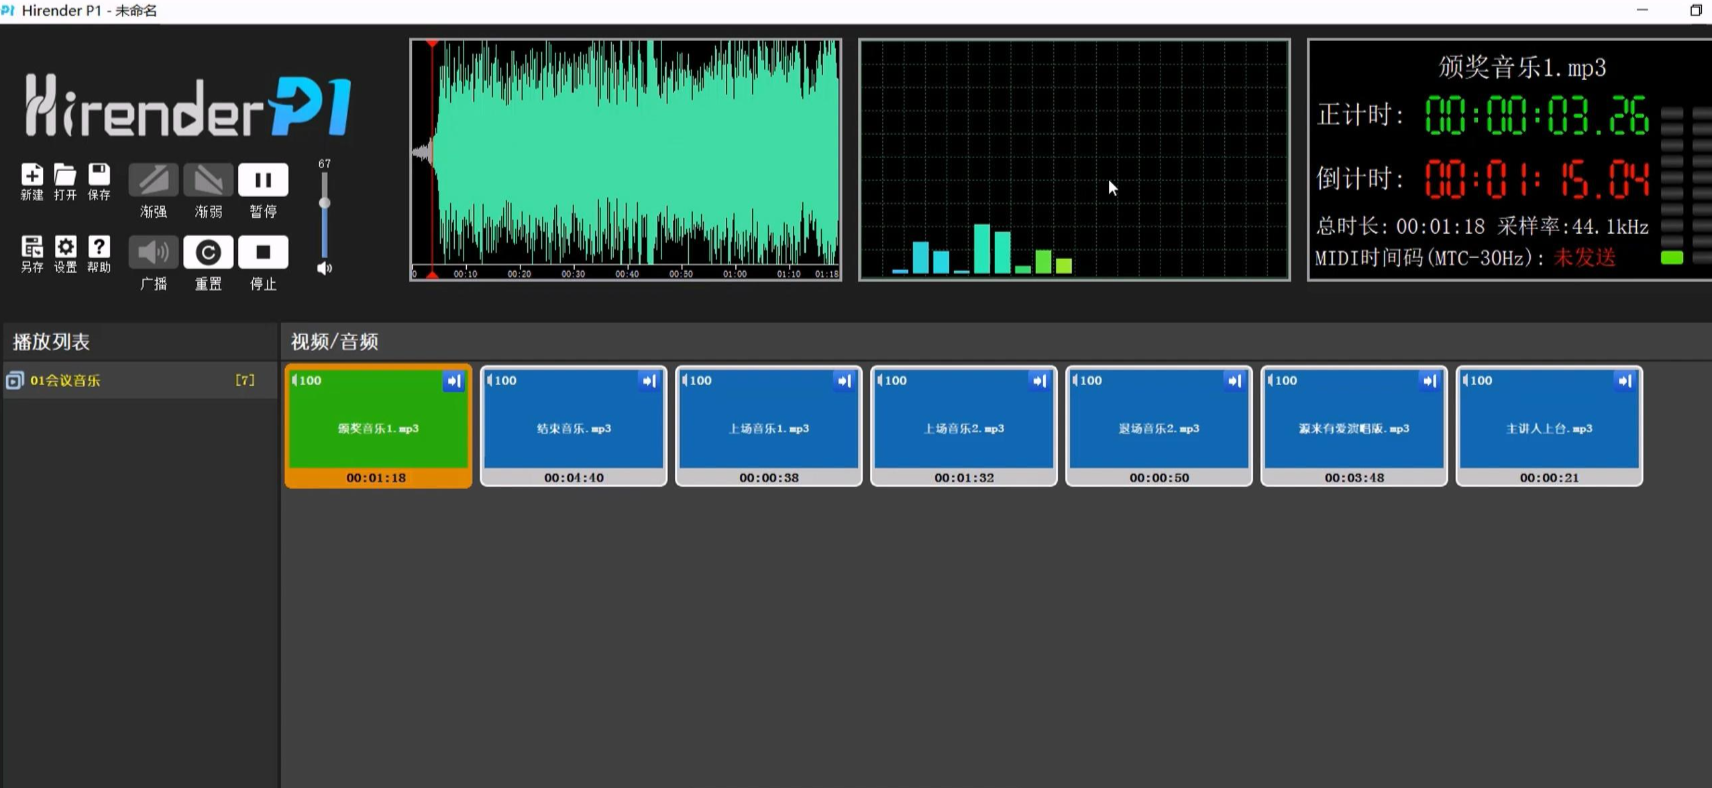
Task: Click volume 100 indicator on 源来有爱演唱版.mp3 tile
Action: 1282,381
